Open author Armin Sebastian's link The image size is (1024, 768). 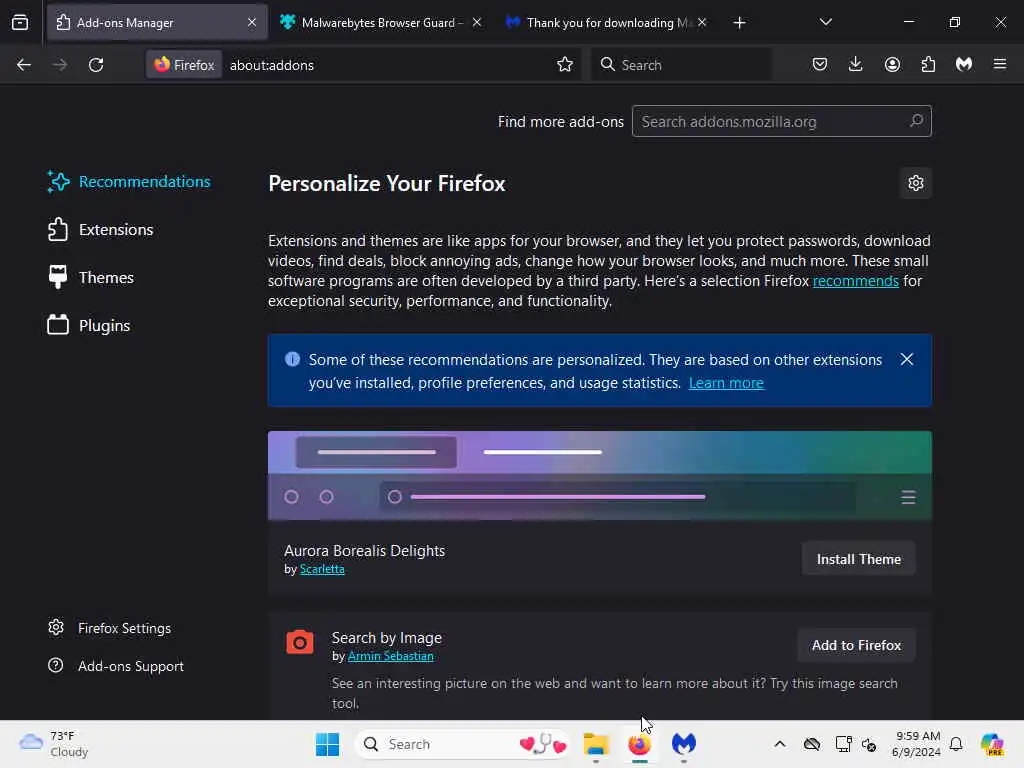(391, 656)
